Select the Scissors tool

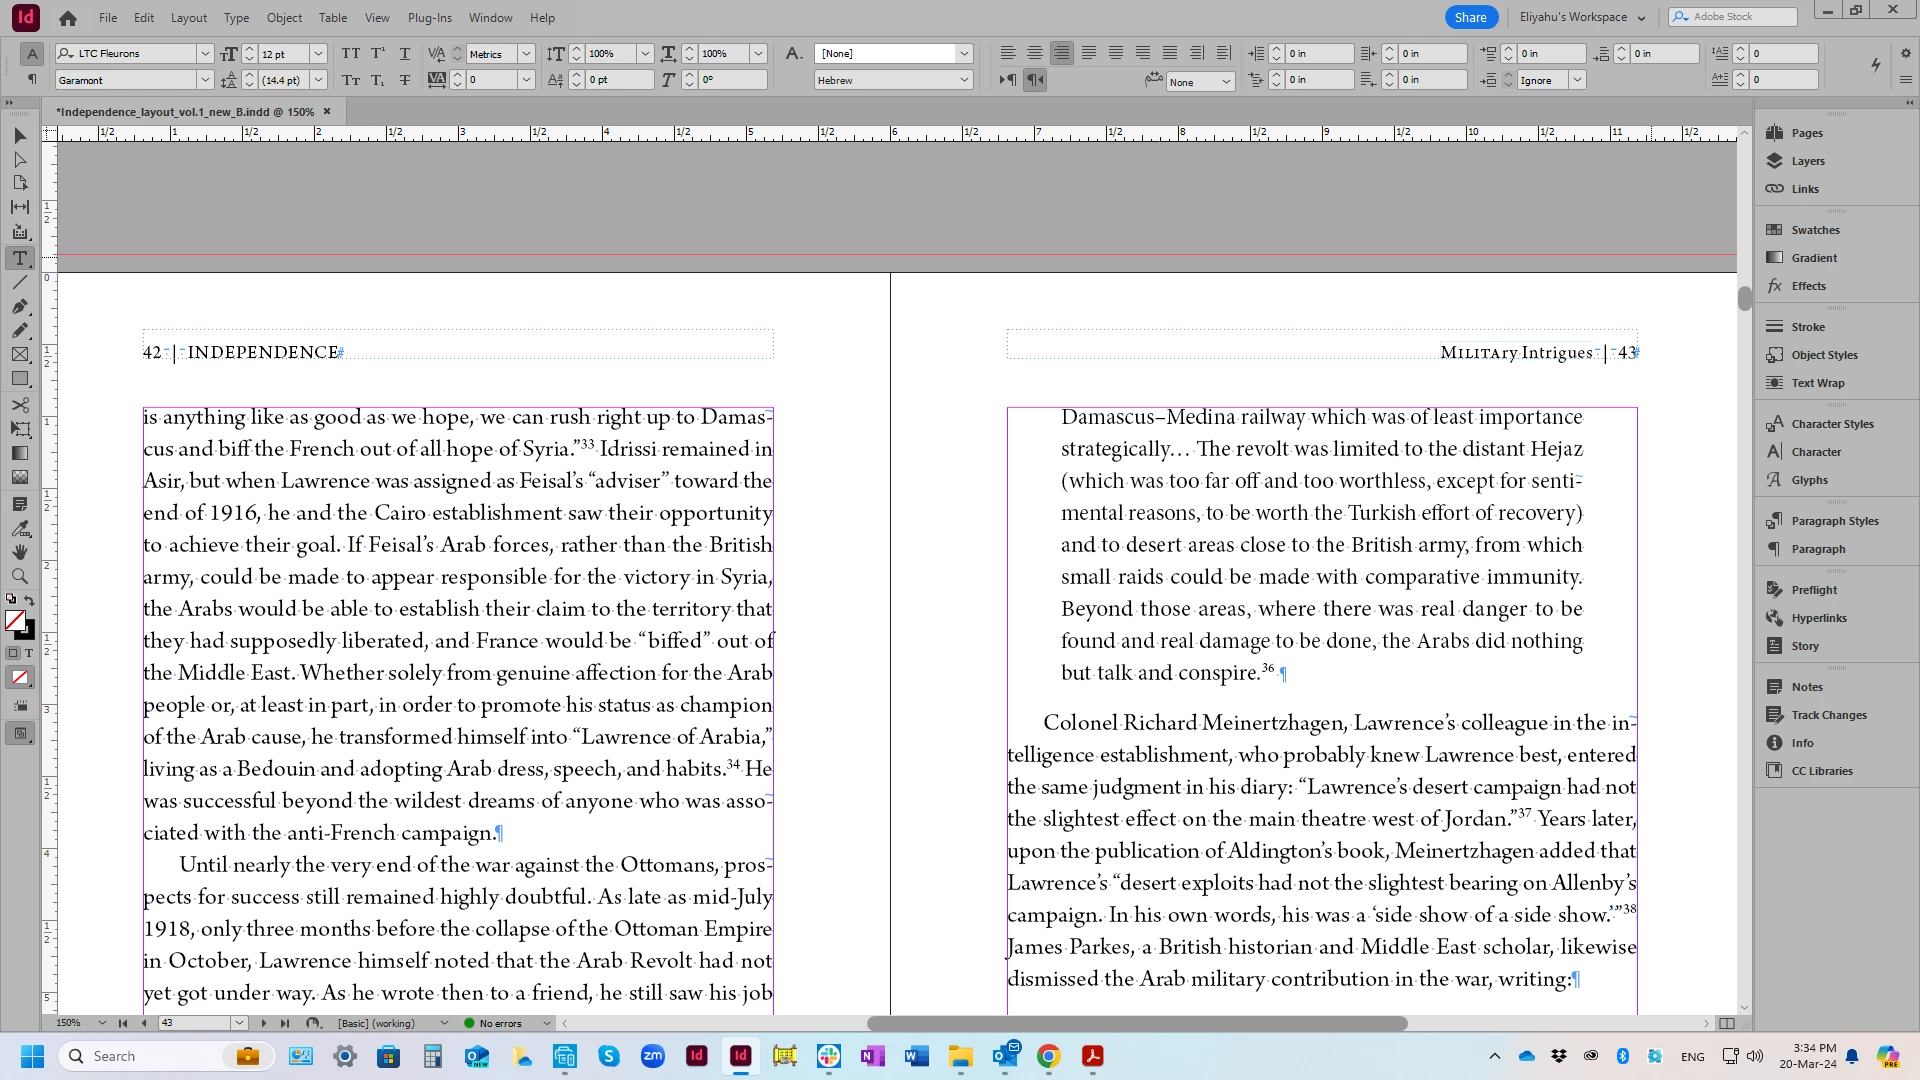point(20,405)
